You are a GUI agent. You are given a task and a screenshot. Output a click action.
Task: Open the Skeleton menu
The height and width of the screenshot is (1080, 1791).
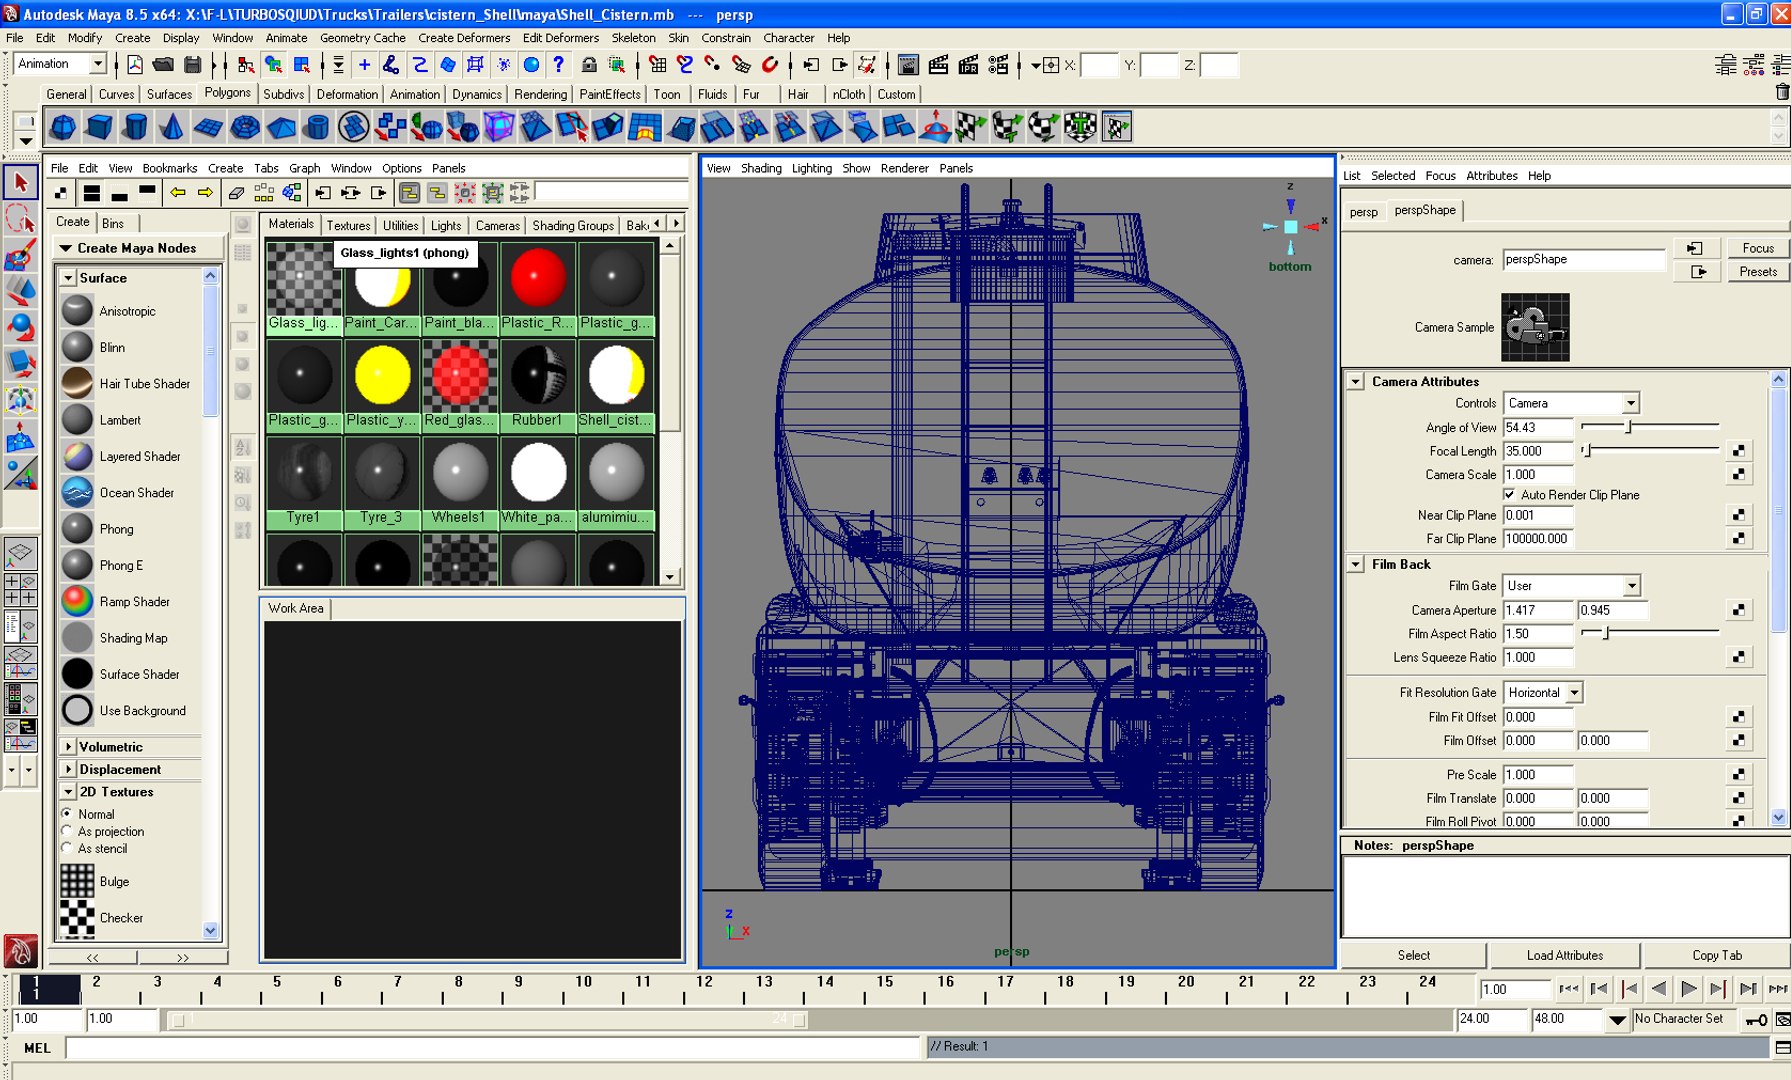[x=634, y=38]
